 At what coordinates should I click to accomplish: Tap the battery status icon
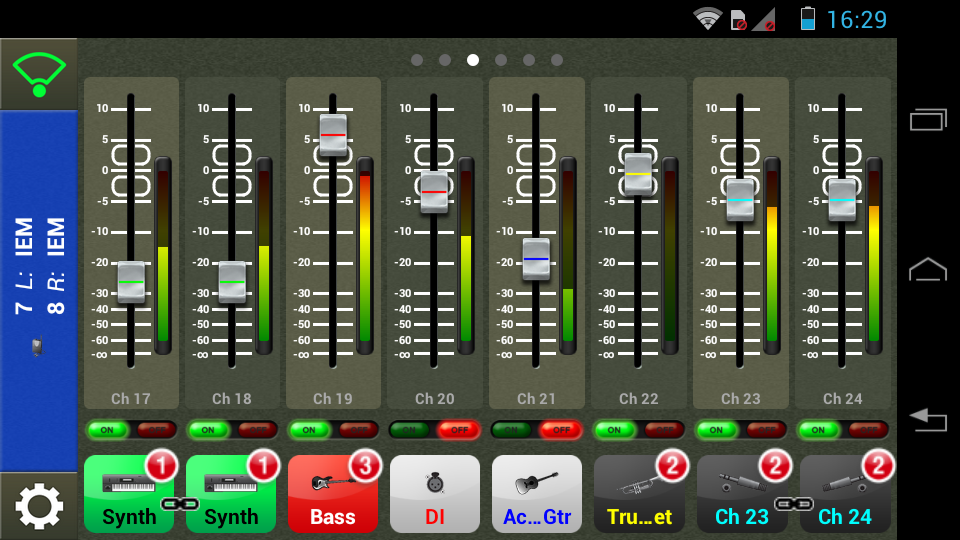click(x=808, y=19)
